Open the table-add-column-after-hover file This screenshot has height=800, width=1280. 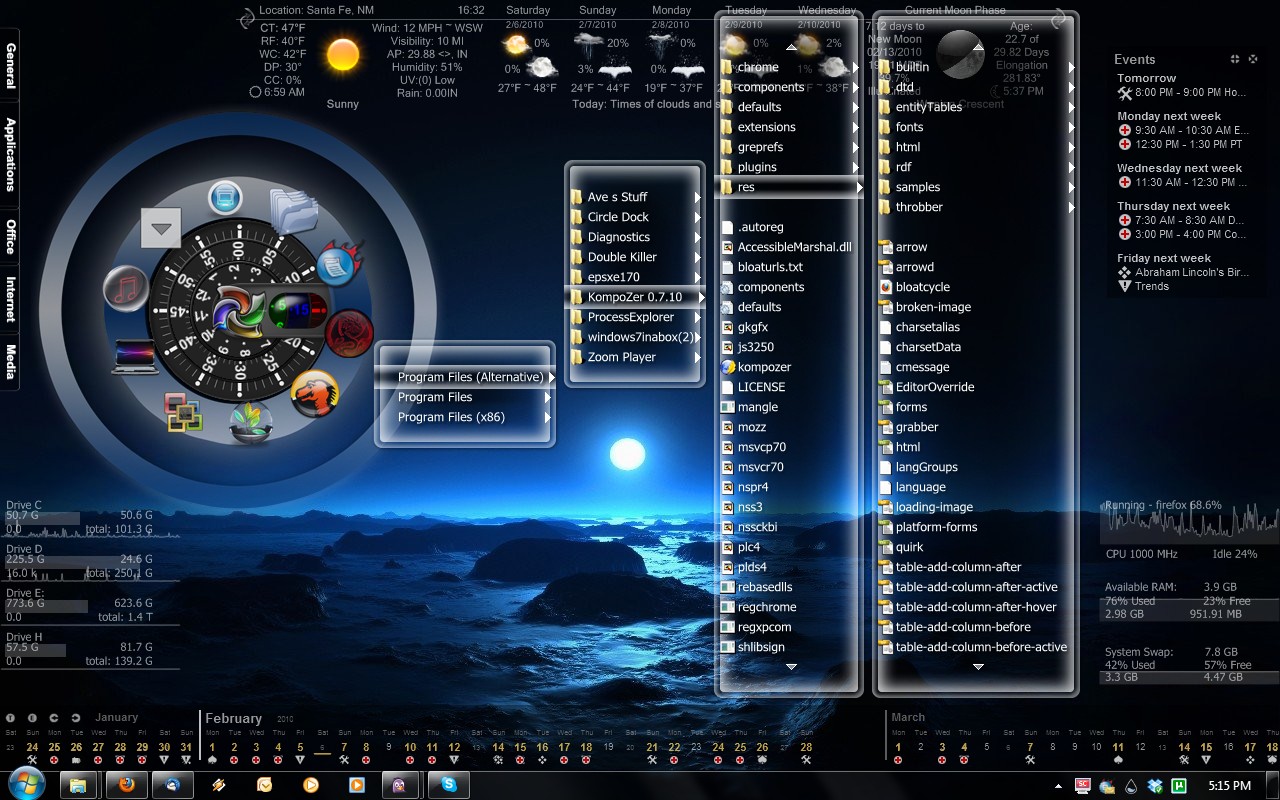click(970, 607)
